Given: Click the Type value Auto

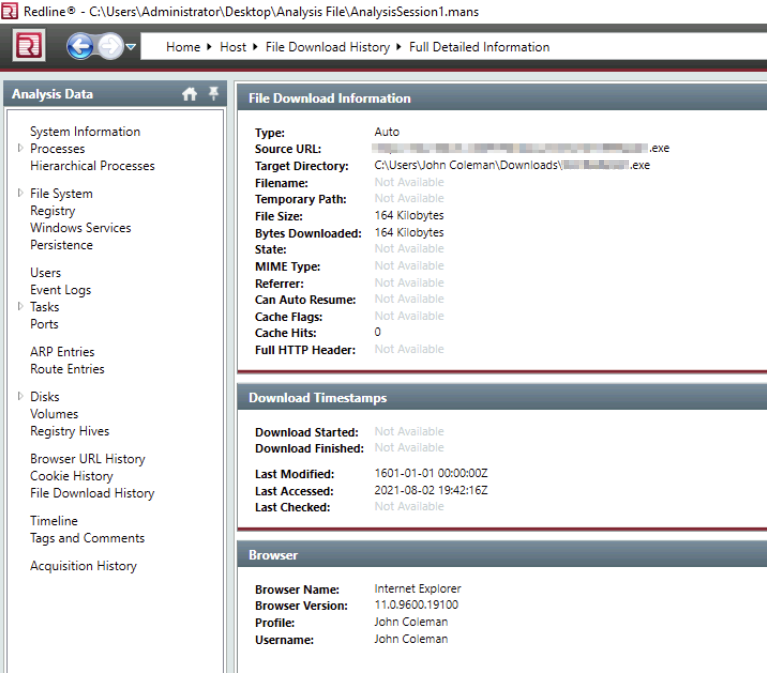Looking at the screenshot, I should tap(386, 132).
